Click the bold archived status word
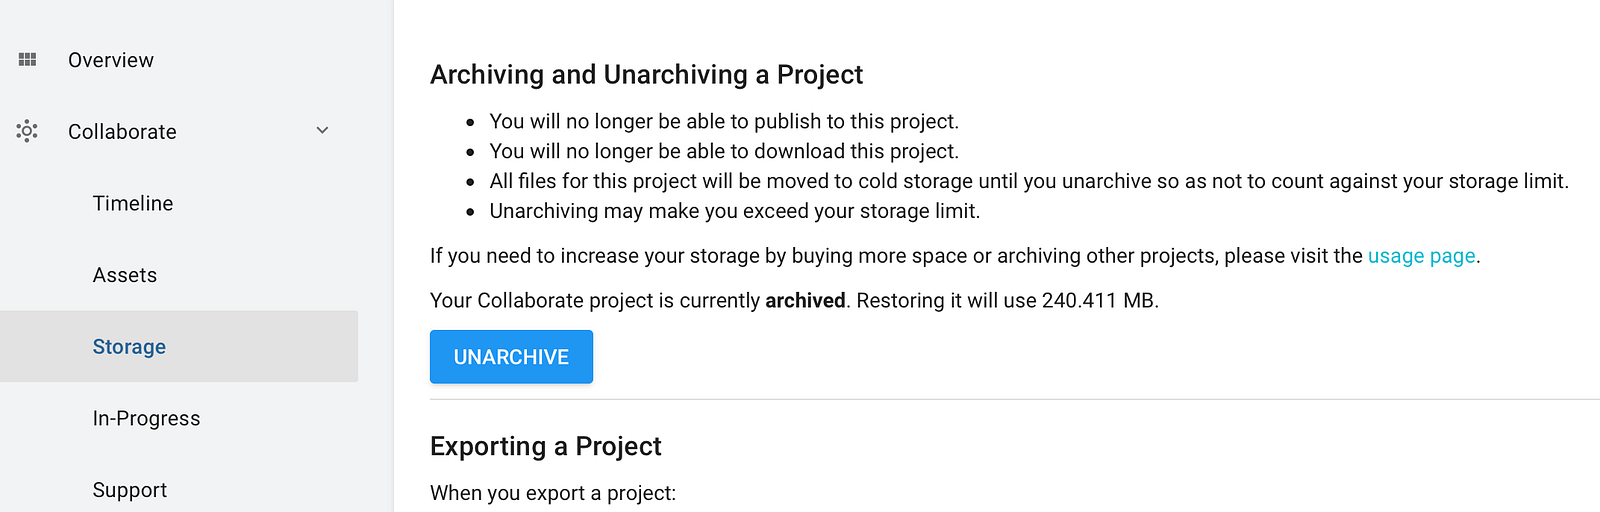 click(805, 301)
